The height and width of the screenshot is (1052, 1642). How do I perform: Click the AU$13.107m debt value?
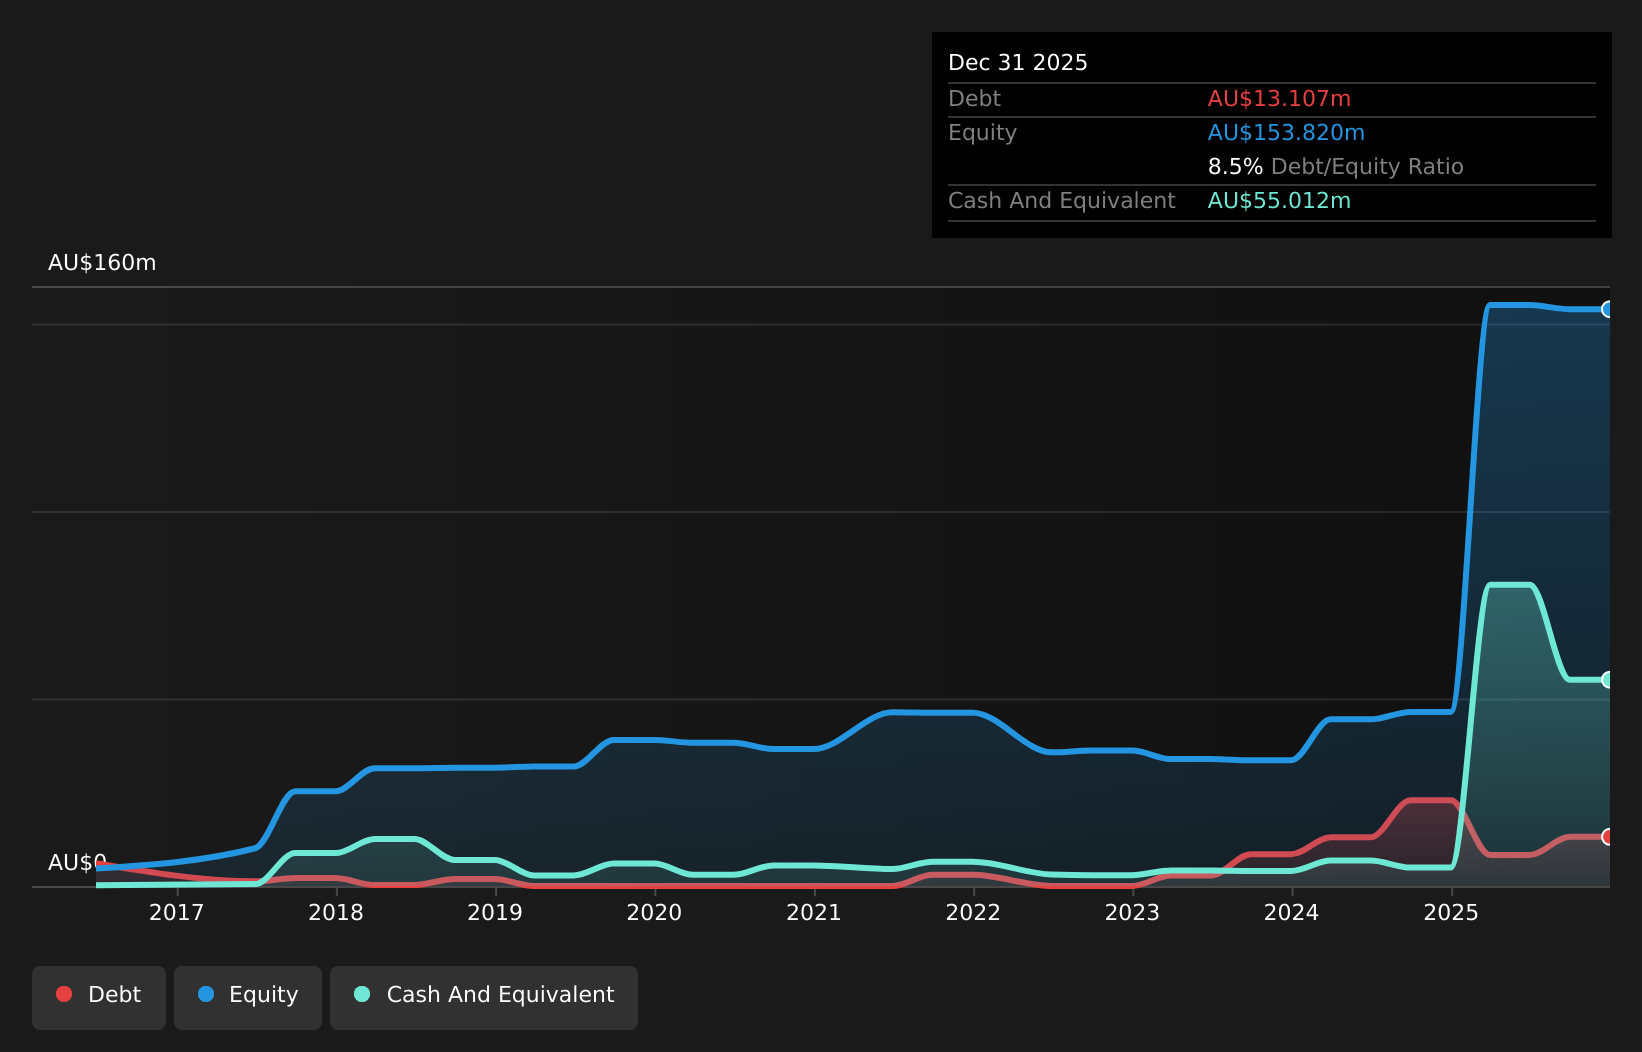(1279, 99)
